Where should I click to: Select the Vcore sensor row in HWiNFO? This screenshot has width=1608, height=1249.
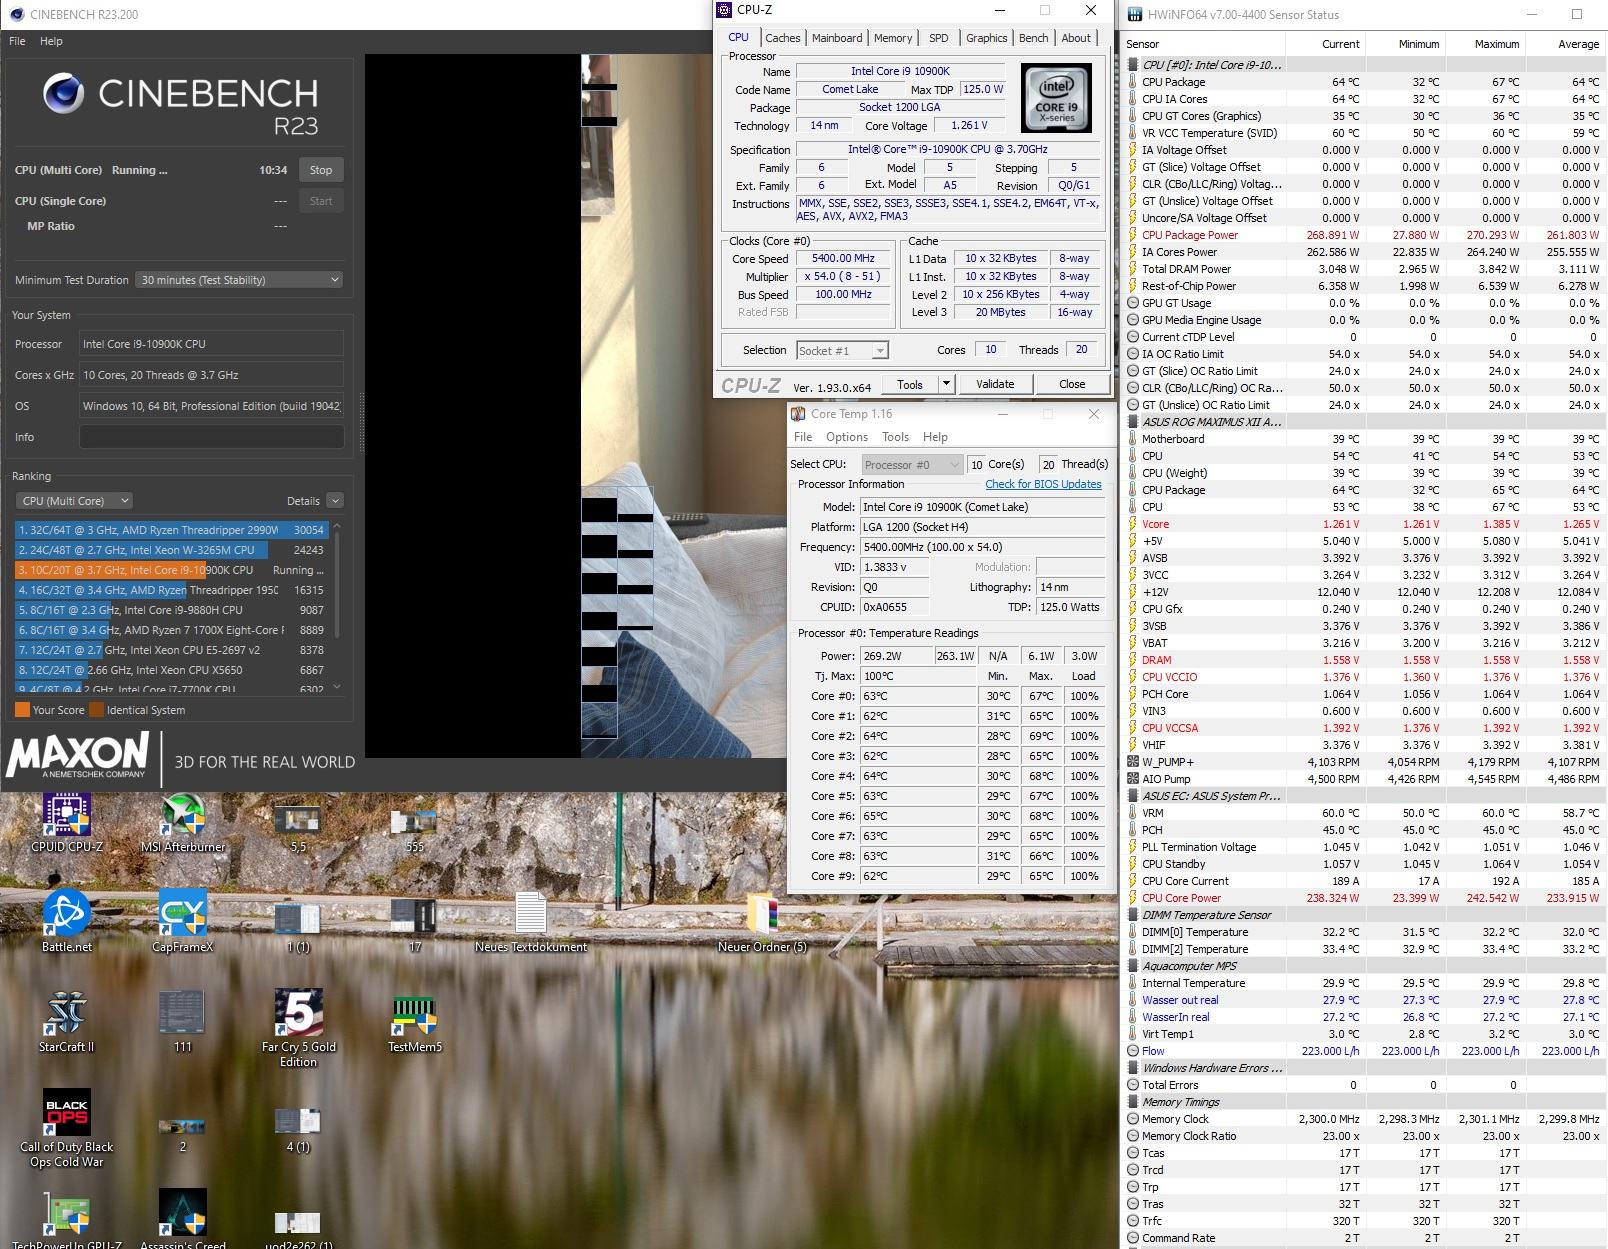(1363, 524)
